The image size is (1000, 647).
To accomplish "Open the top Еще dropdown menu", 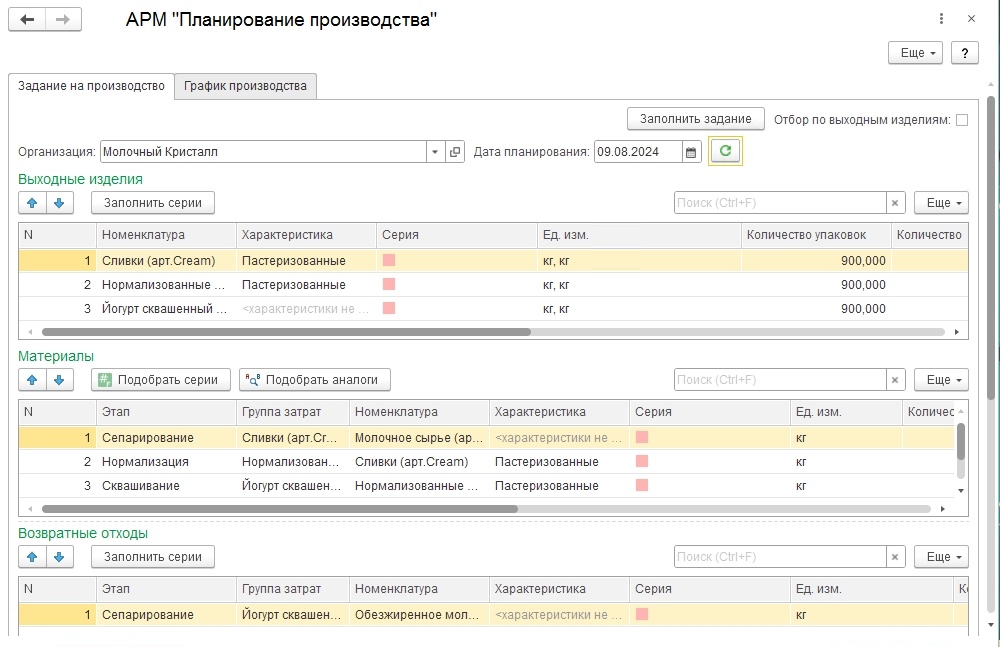I will coord(915,53).
